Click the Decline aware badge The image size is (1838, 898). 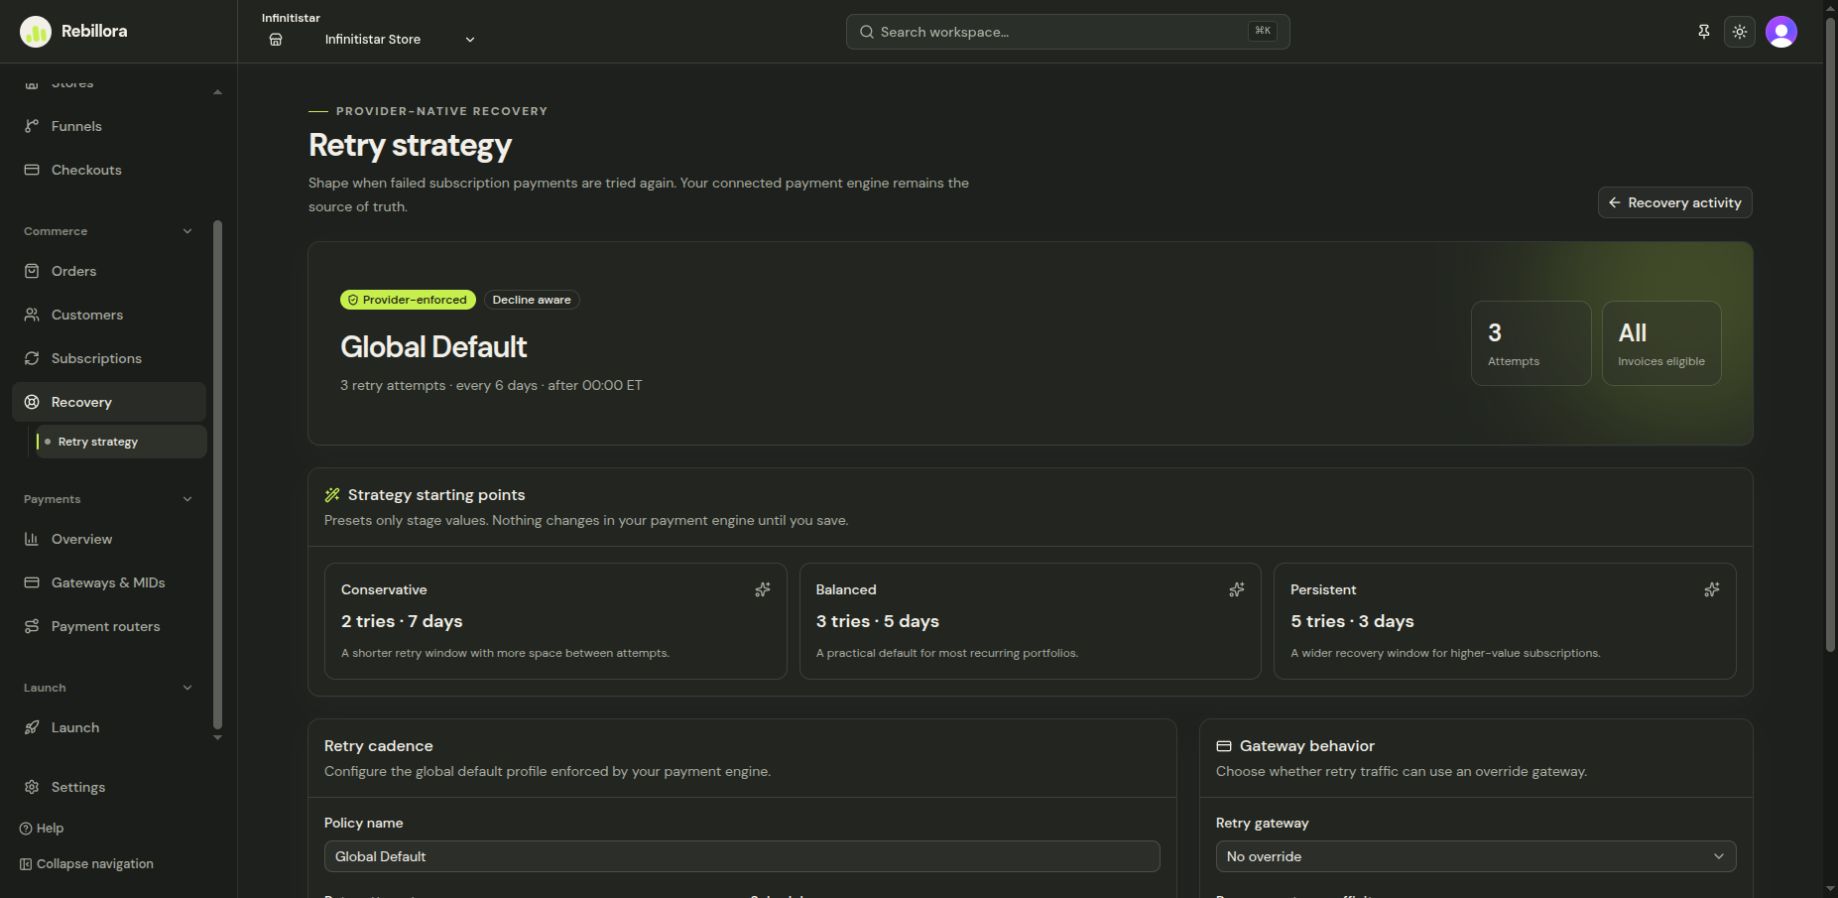[x=532, y=300]
